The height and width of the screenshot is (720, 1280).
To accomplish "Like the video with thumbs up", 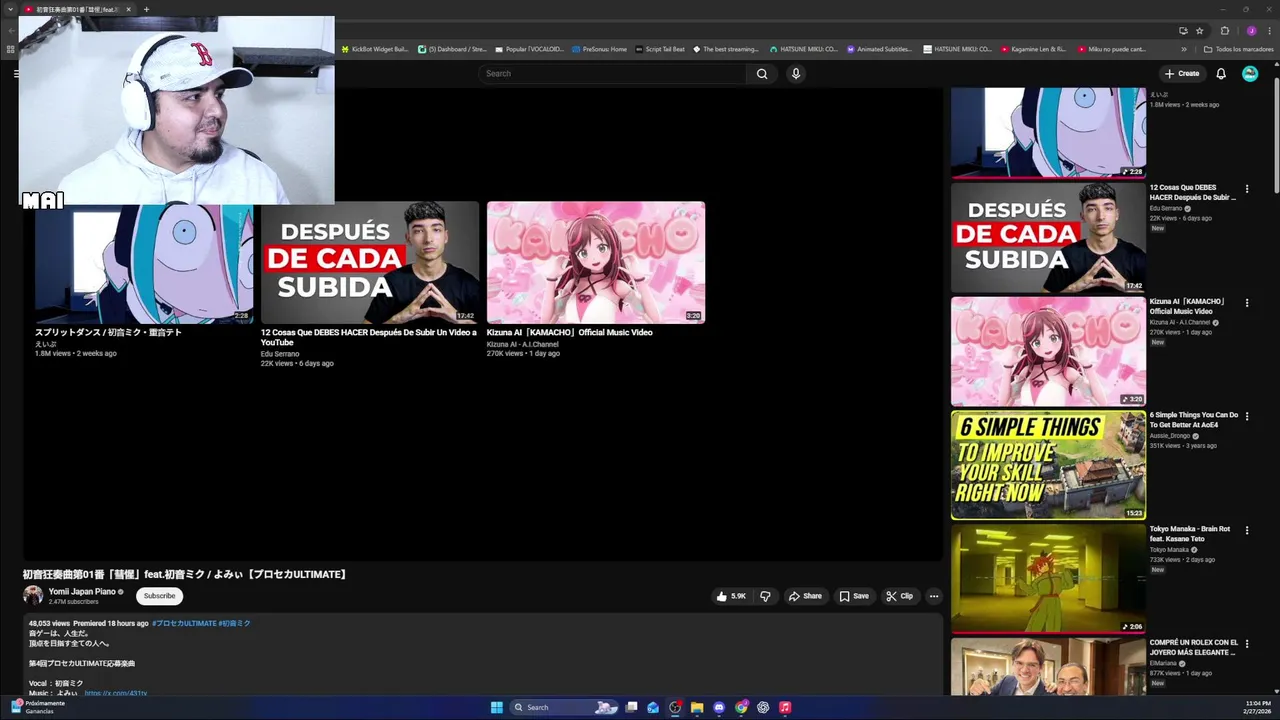I will (731, 596).
